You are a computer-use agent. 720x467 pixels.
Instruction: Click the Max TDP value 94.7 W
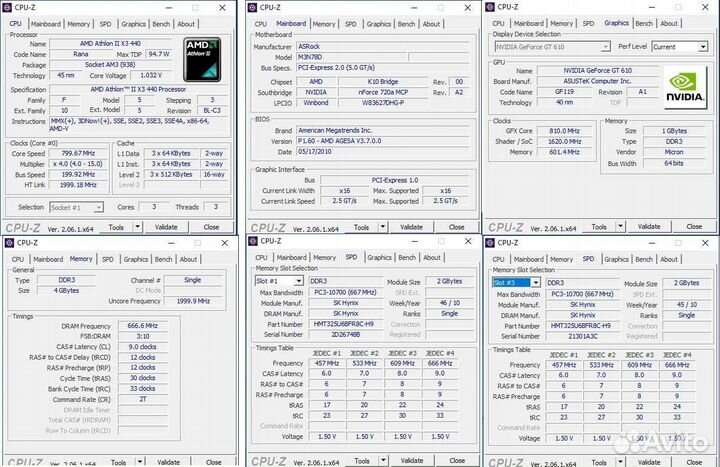(159, 54)
